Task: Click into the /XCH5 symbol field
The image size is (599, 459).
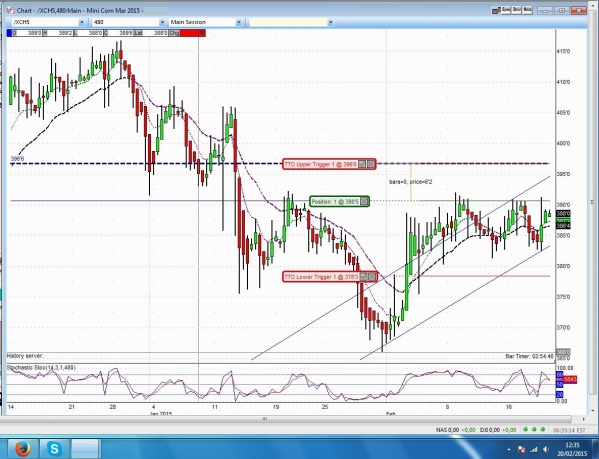Action: point(45,23)
